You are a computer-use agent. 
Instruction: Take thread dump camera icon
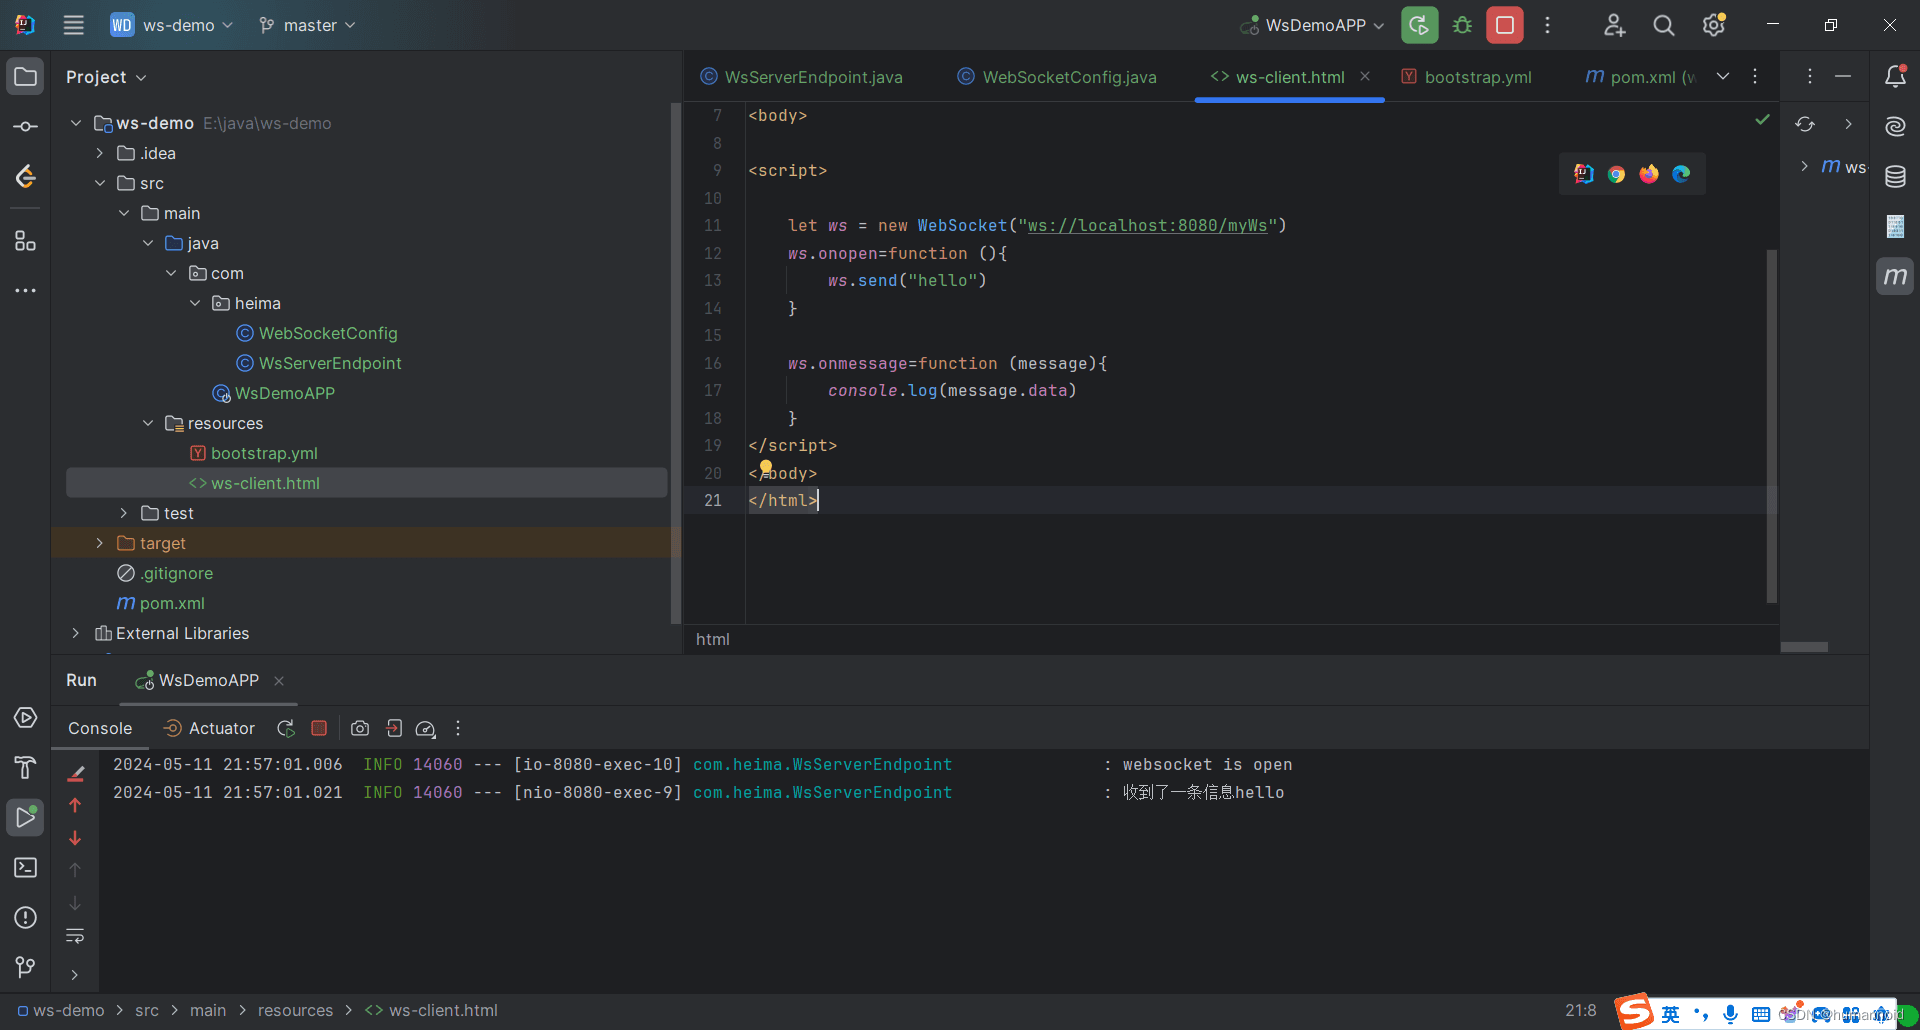click(360, 729)
